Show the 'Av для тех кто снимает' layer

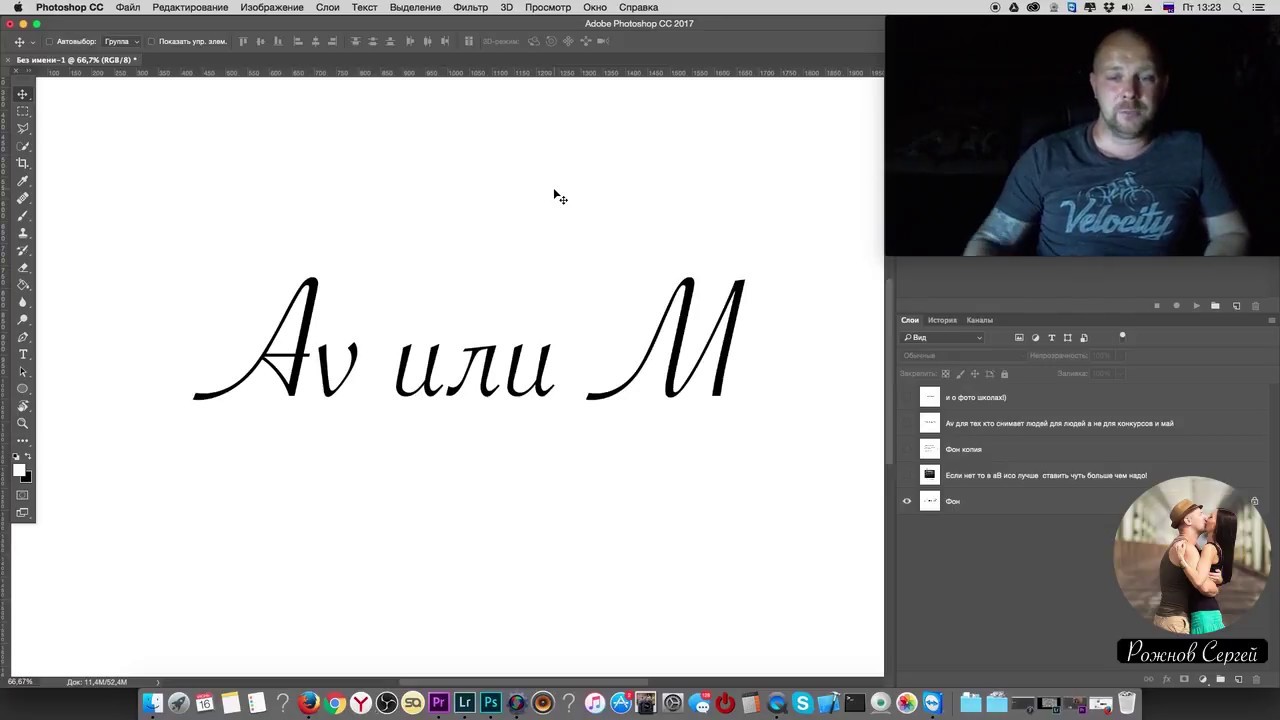[x=907, y=424]
